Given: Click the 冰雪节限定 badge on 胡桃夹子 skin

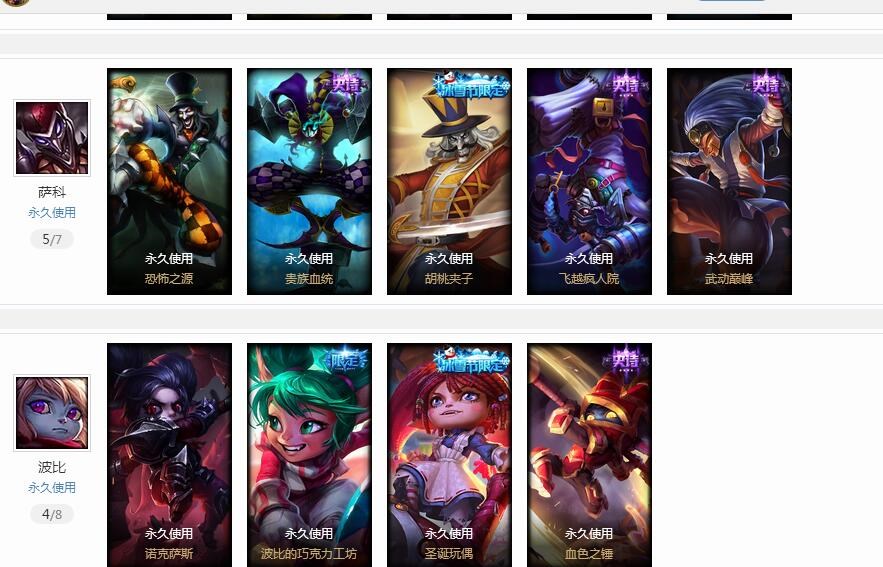Looking at the screenshot, I should coord(471,86).
